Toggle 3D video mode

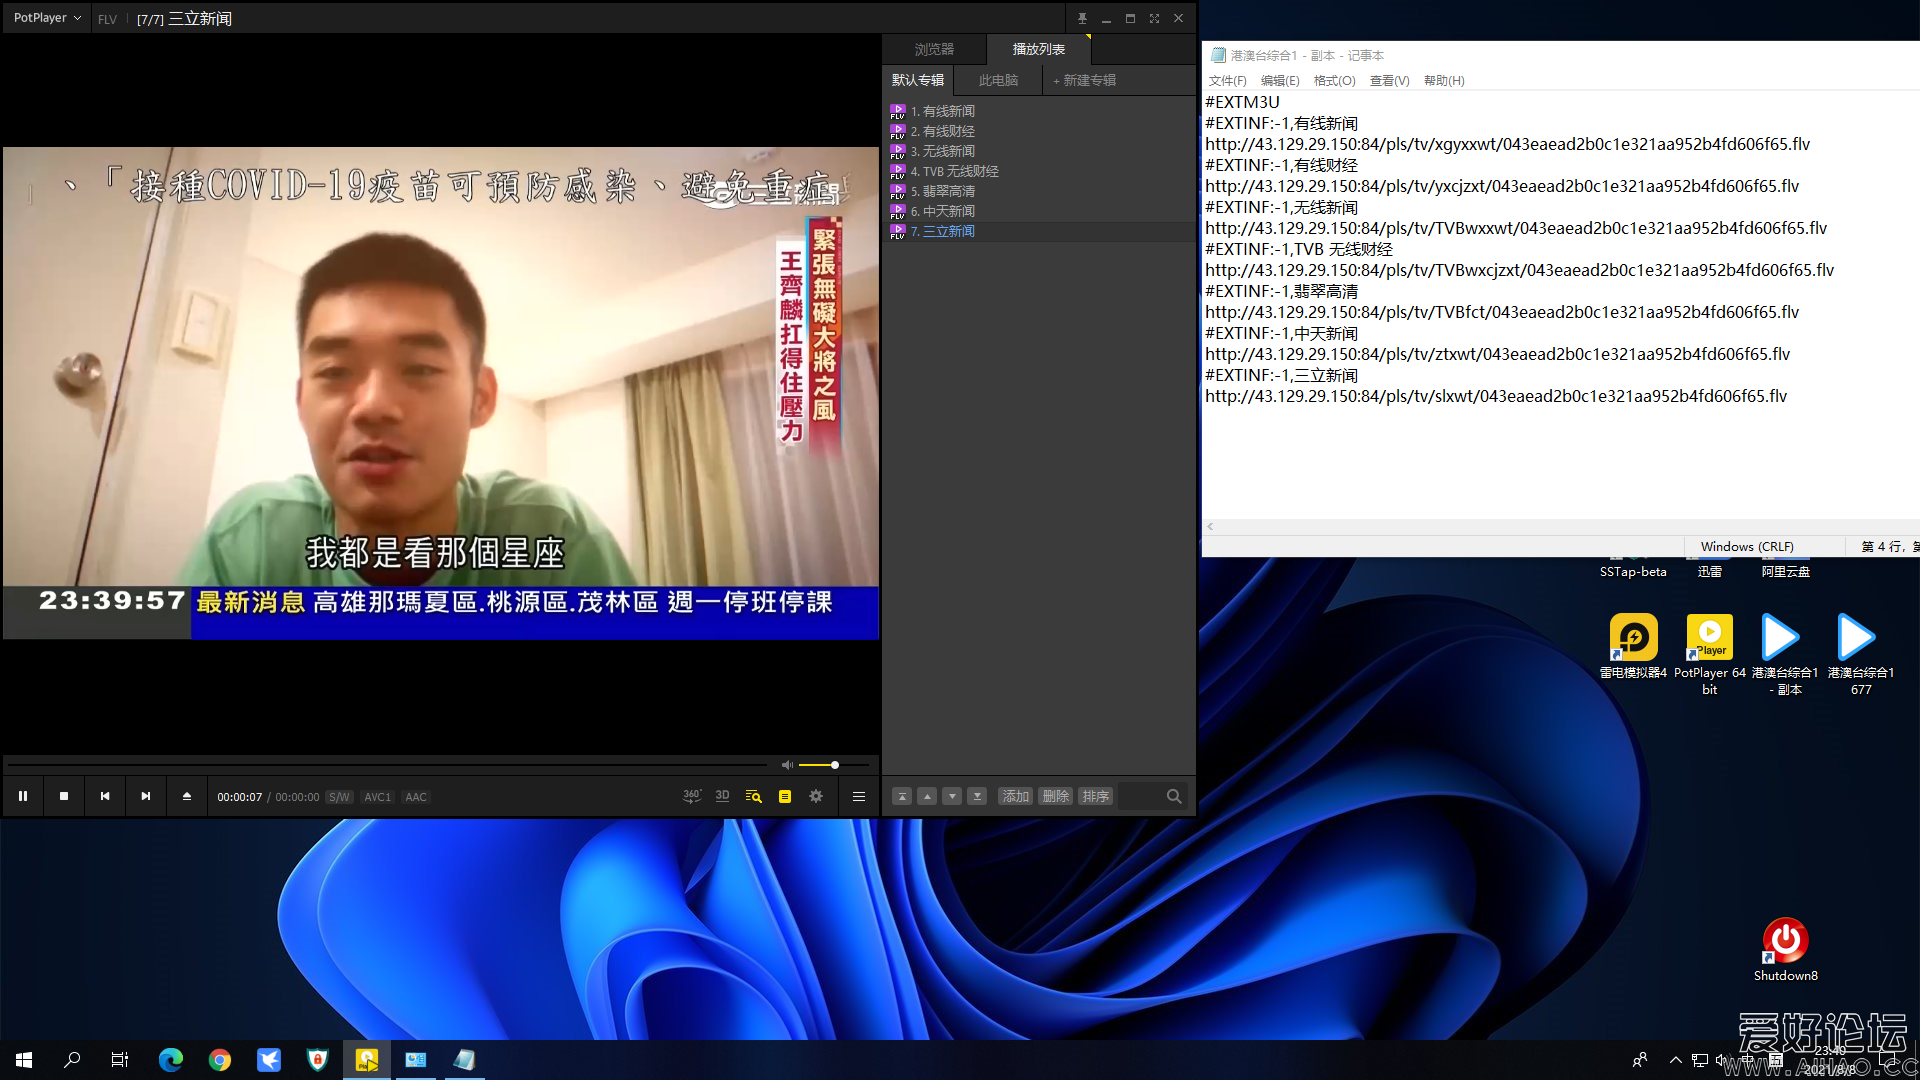click(722, 796)
